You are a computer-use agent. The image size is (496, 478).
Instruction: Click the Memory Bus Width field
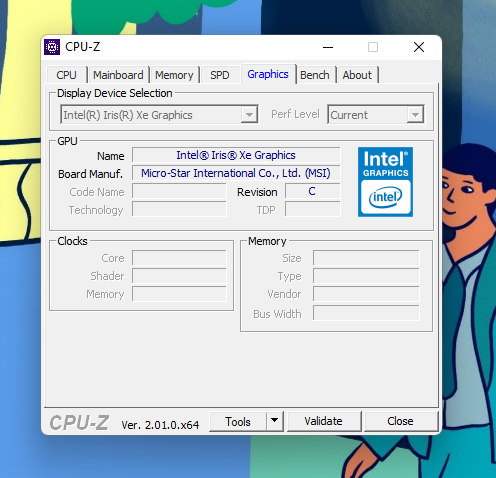pos(366,313)
